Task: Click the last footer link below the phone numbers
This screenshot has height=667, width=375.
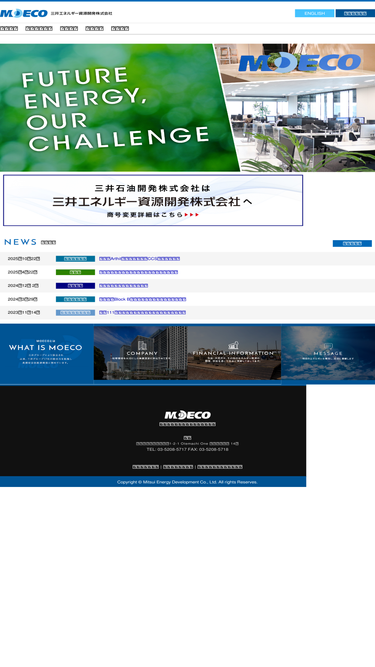Action: [220, 467]
